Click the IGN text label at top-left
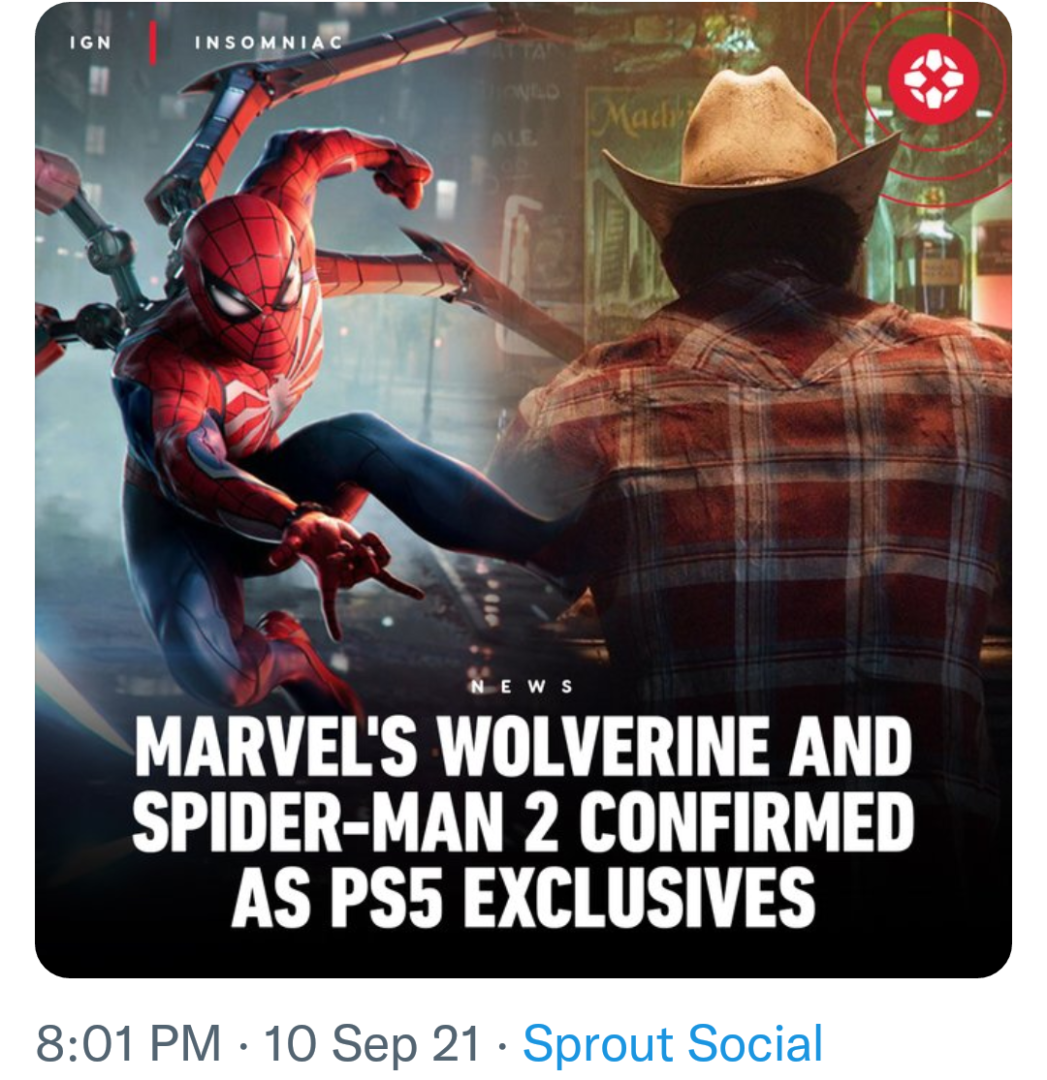Viewport: 1047px width, 1080px height. tap(91, 43)
